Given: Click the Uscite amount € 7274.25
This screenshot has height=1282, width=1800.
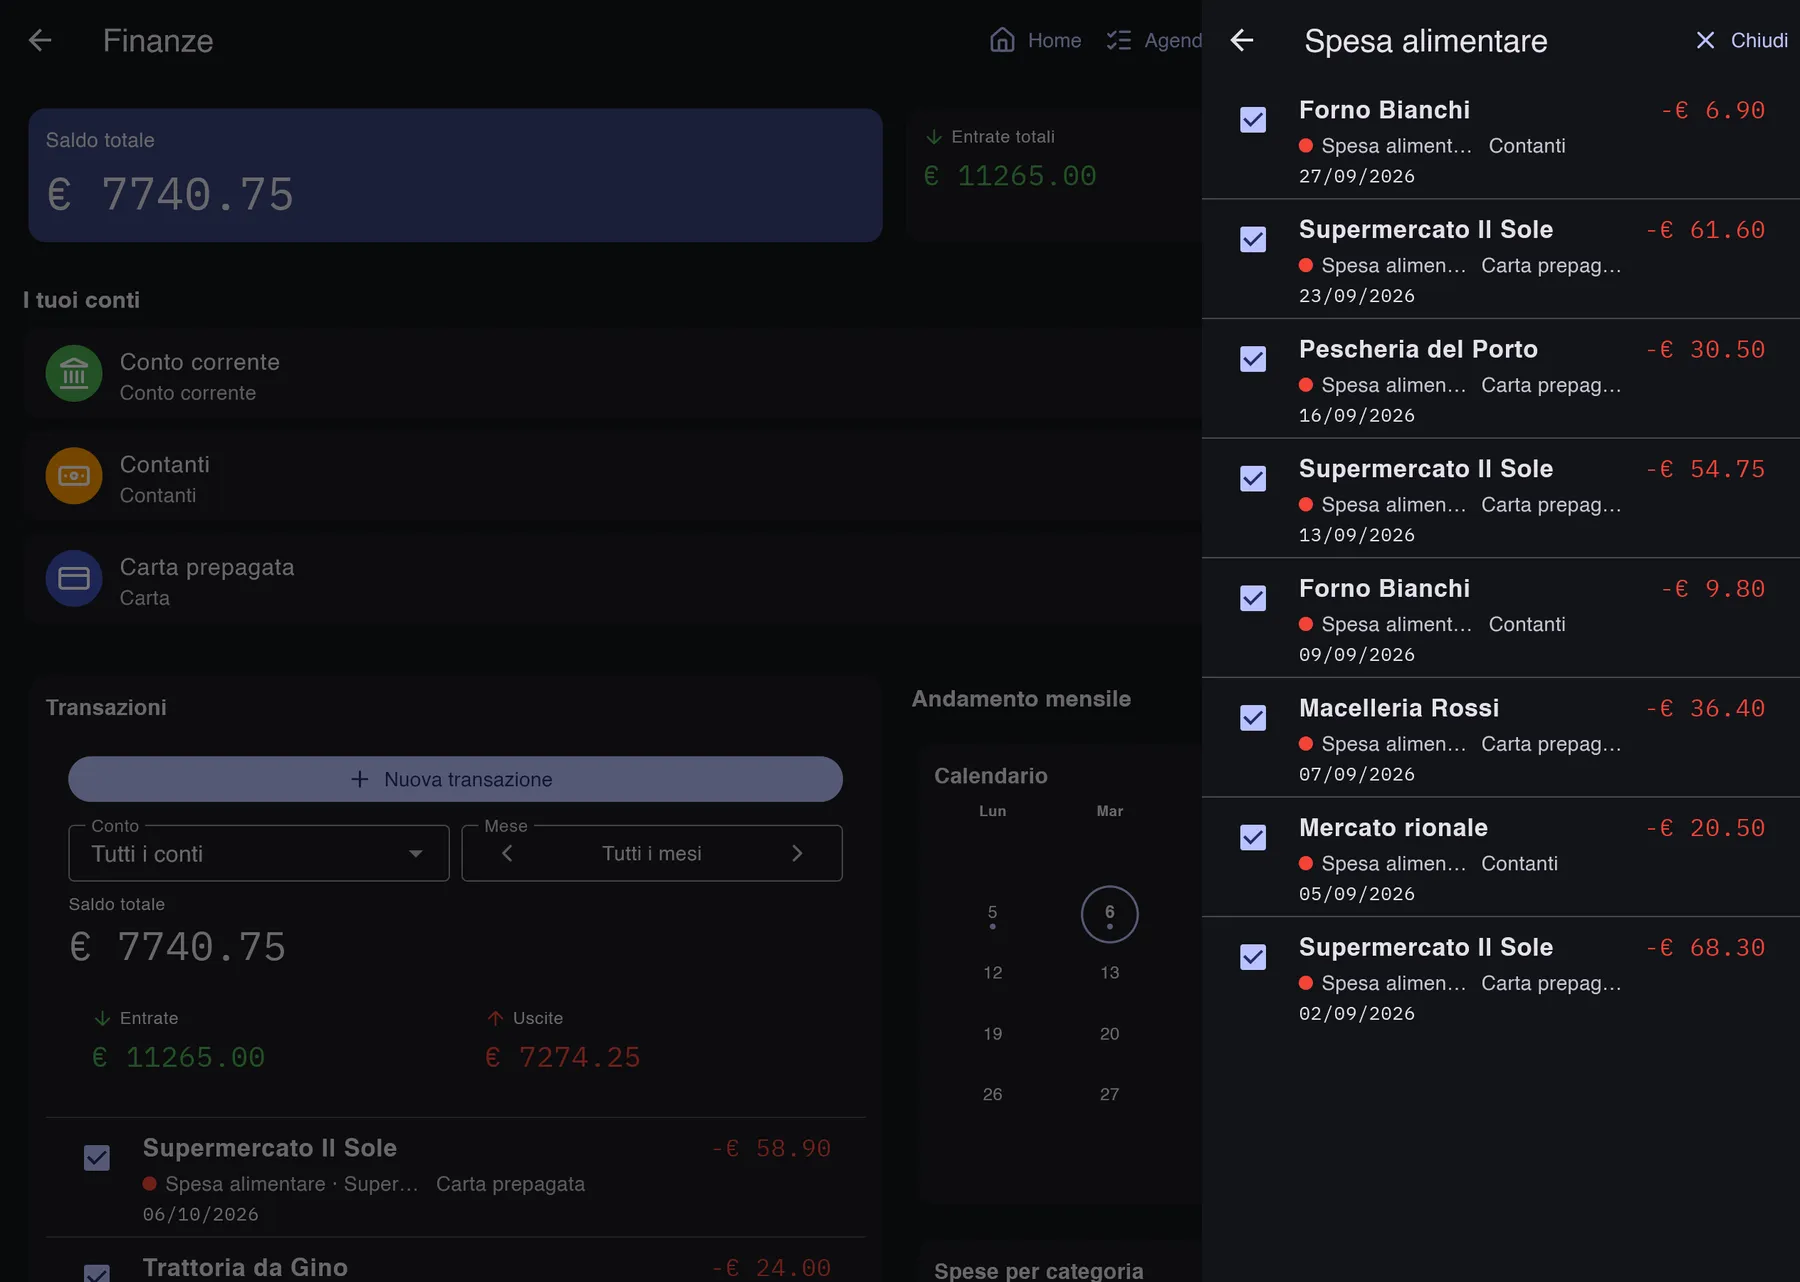Looking at the screenshot, I should click(x=563, y=1058).
